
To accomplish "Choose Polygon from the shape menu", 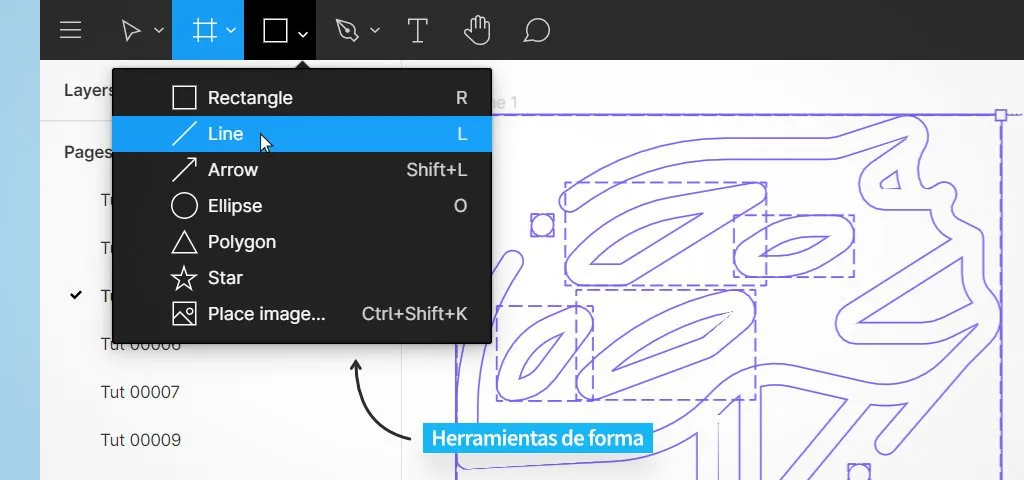I will pos(302,242).
